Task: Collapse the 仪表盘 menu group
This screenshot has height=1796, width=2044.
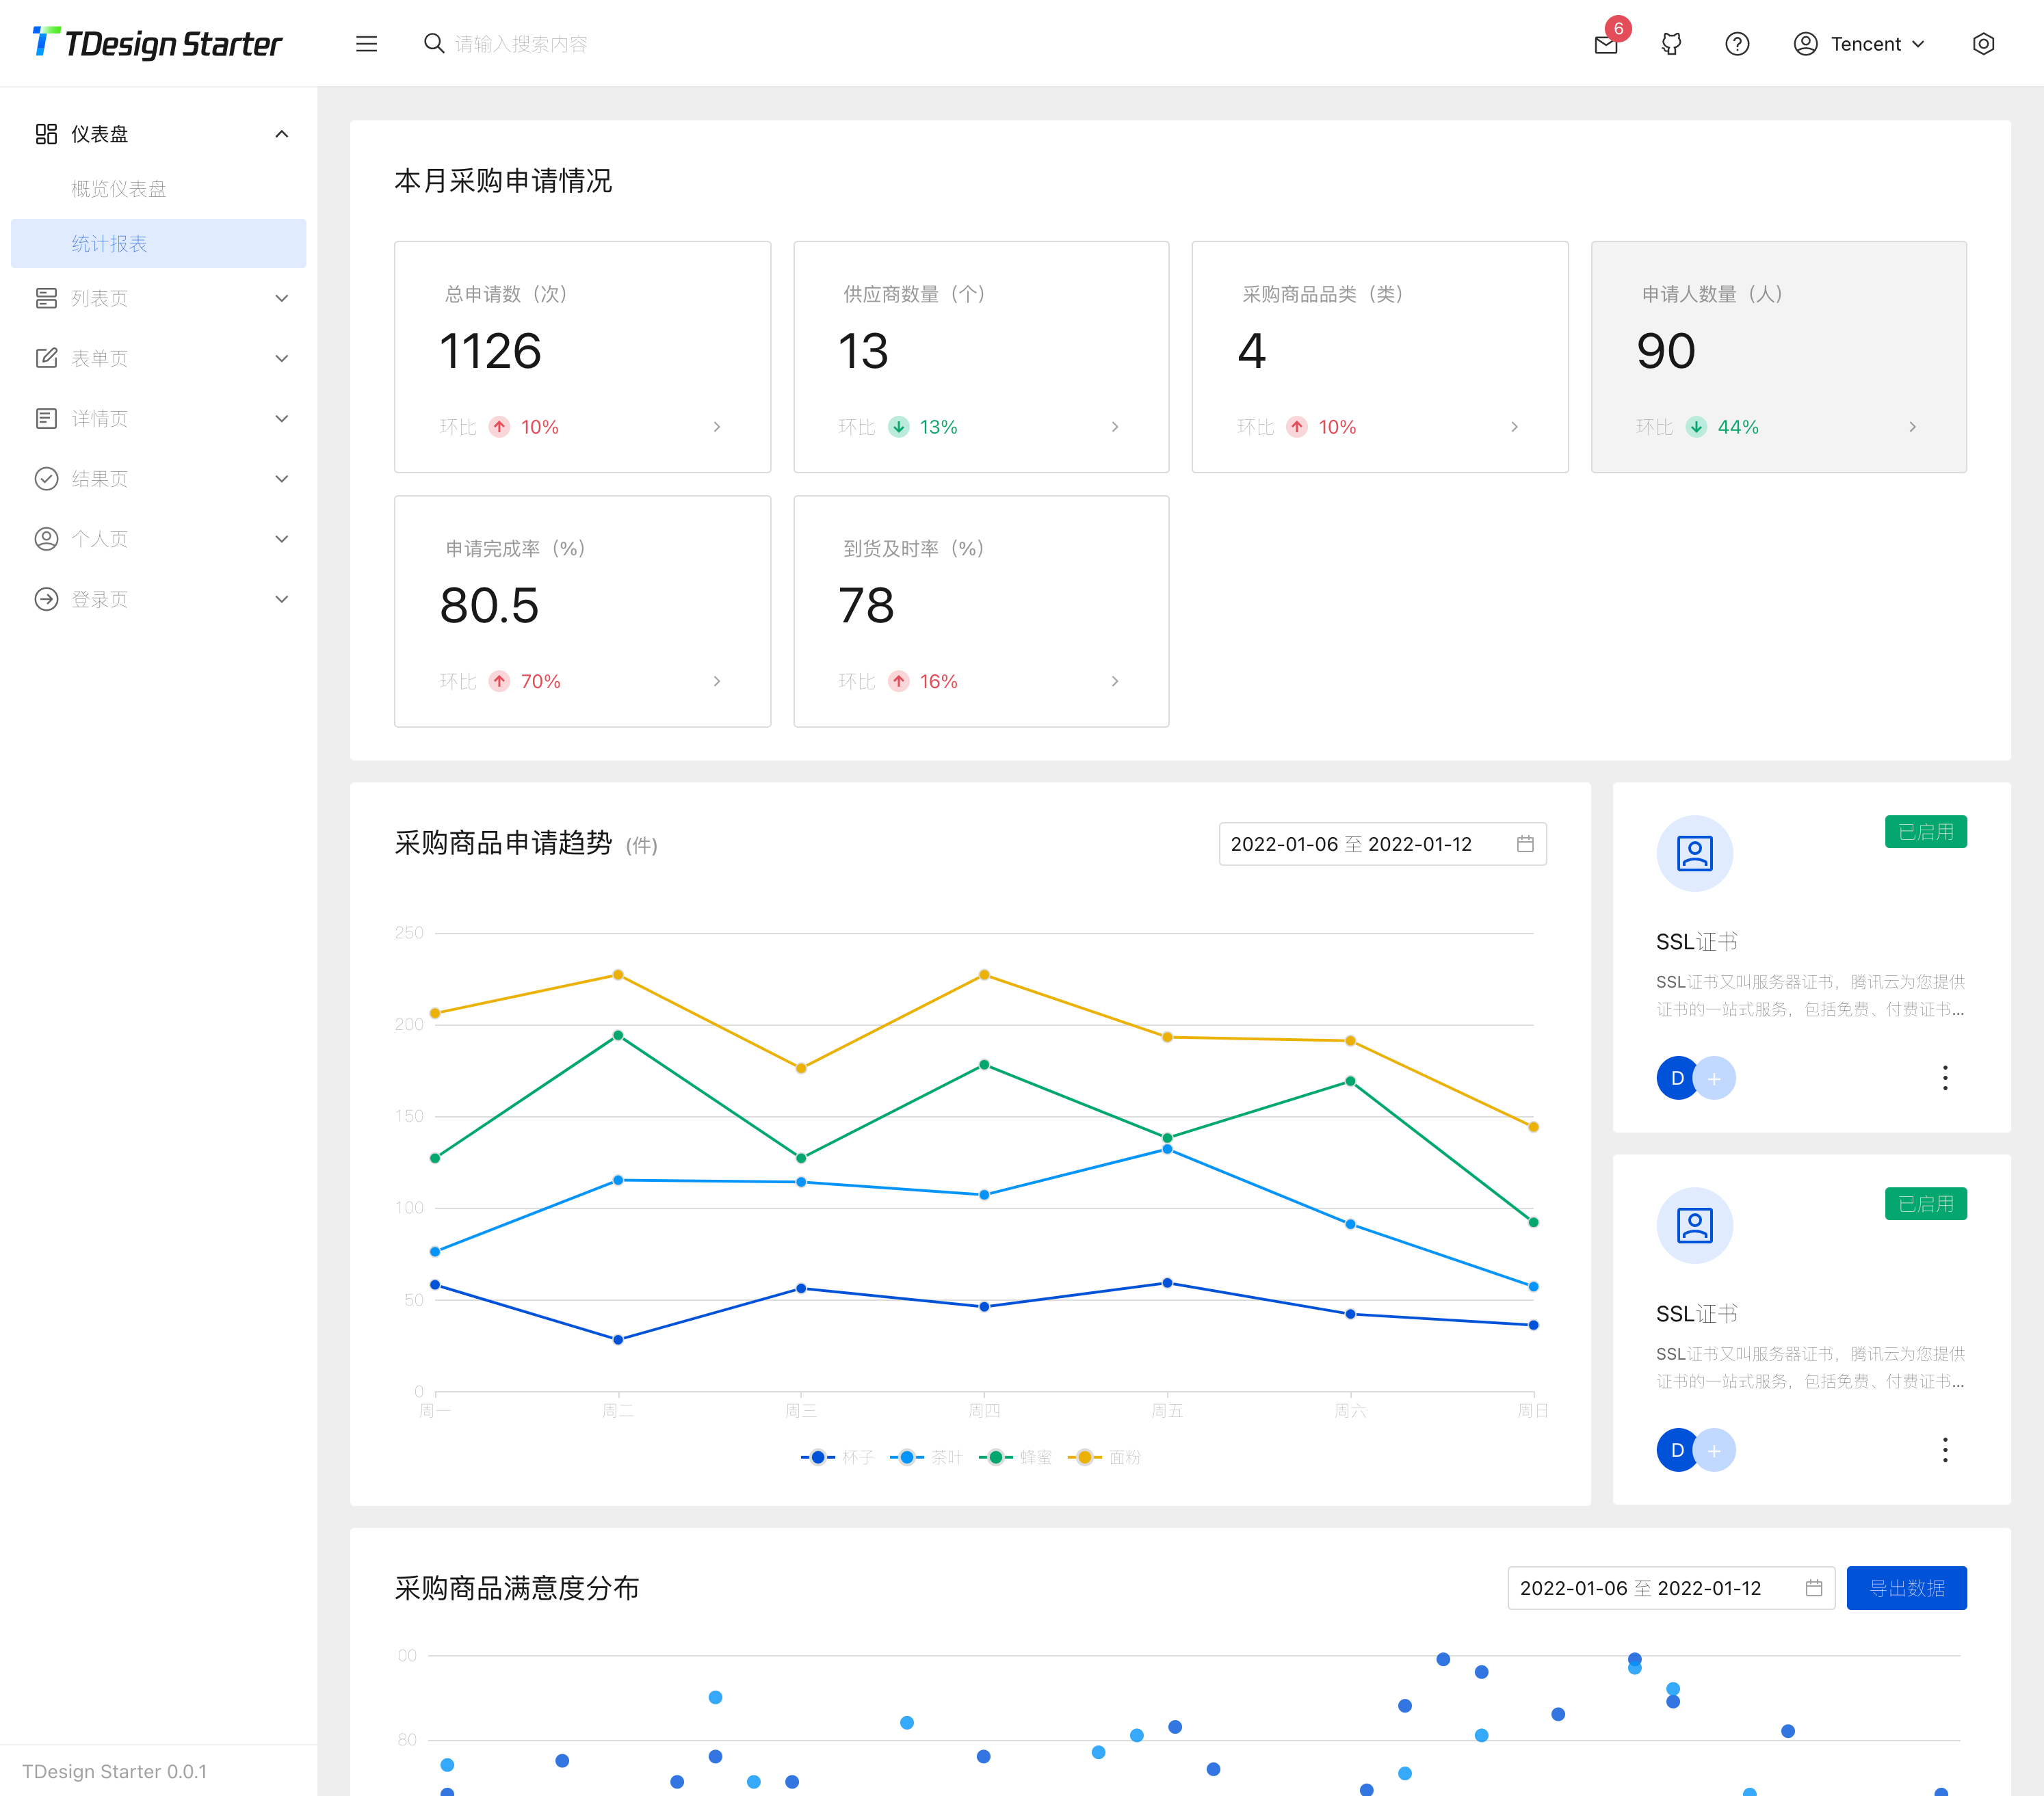Action: [159, 134]
